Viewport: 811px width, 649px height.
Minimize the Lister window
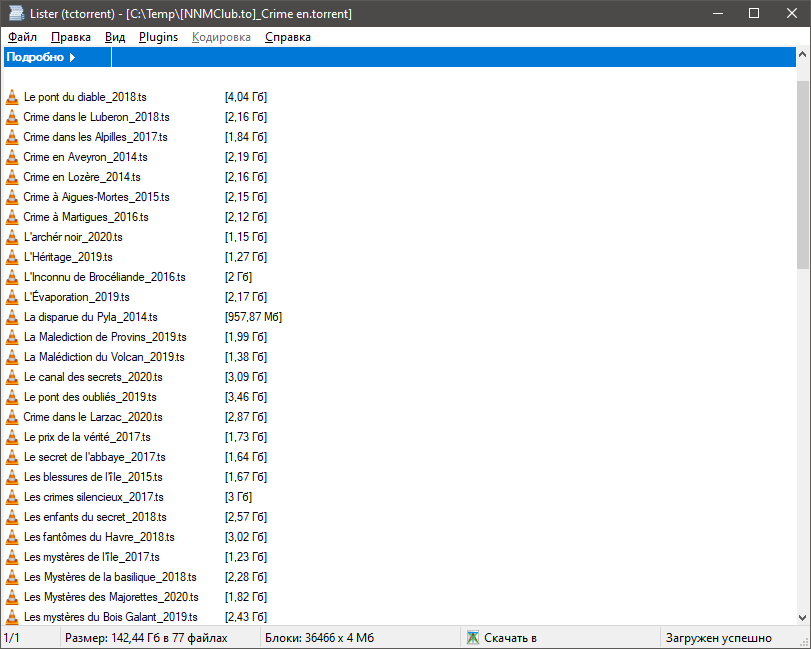coord(718,13)
